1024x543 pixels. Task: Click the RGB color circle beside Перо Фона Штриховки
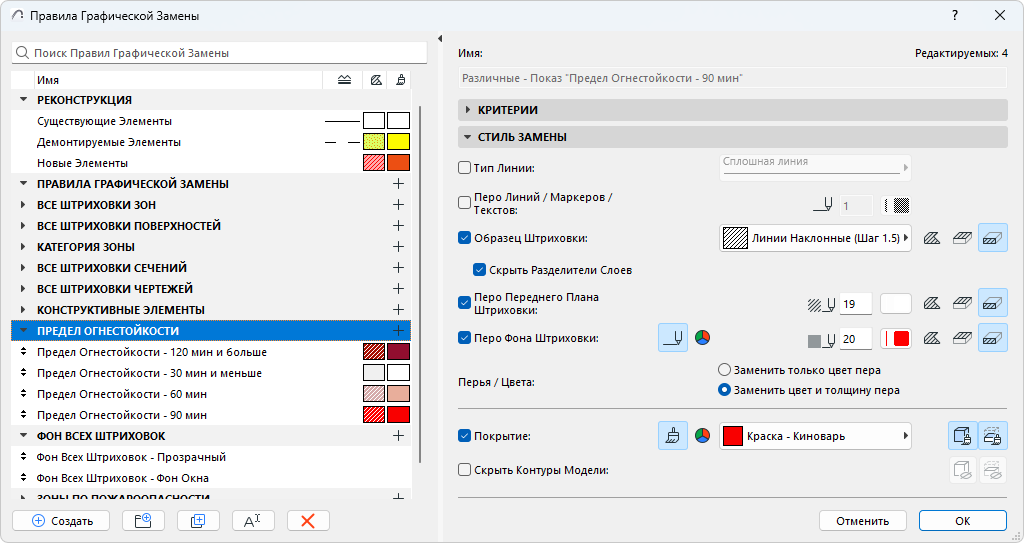pyautogui.click(x=703, y=338)
